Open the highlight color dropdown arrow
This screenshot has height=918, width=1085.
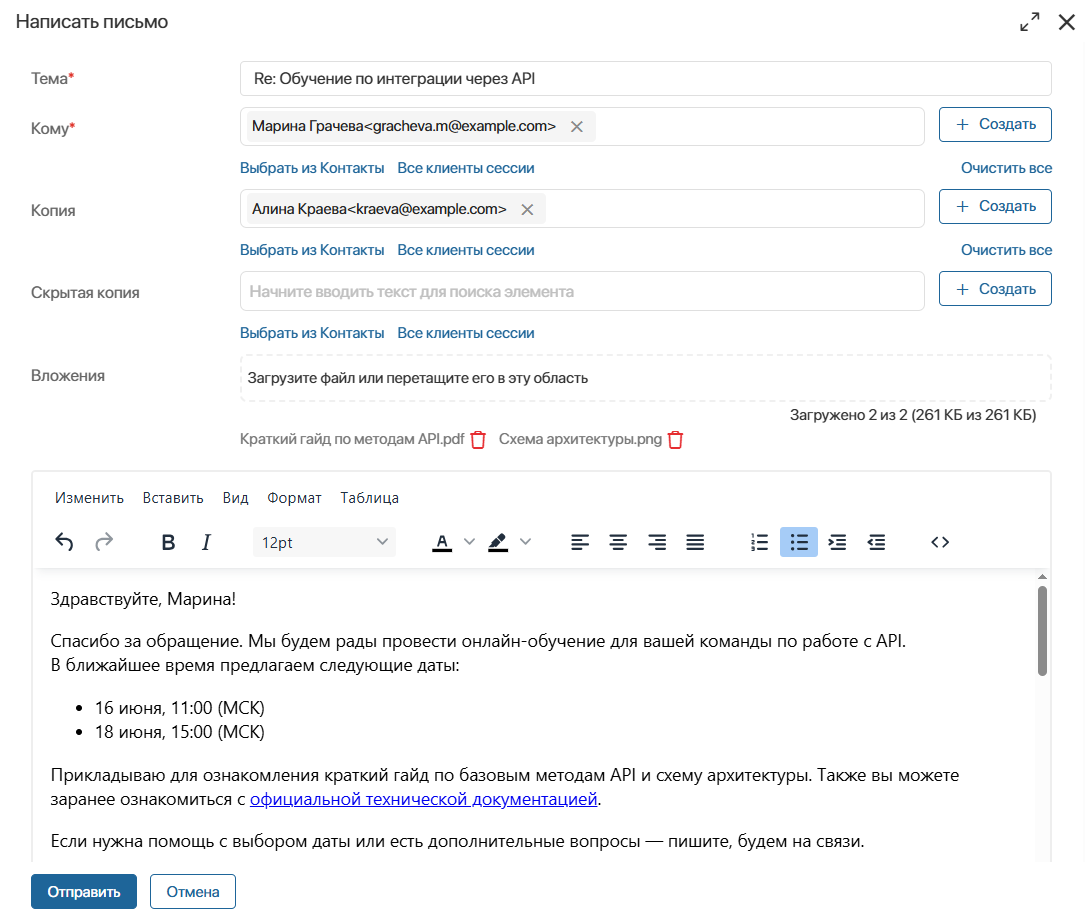(526, 542)
